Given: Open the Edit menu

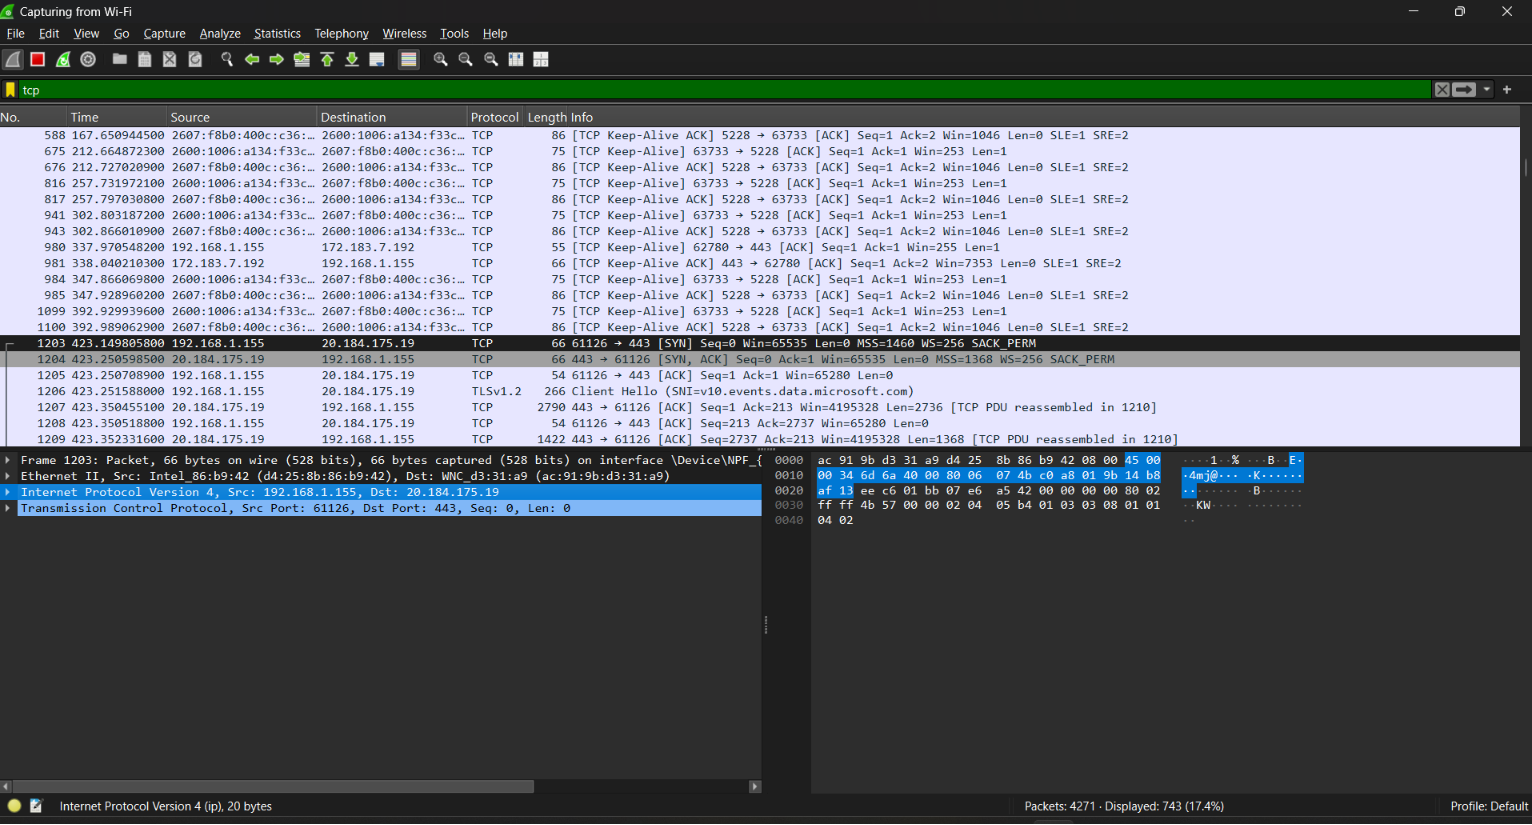Looking at the screenshot, I should [49, 33].
